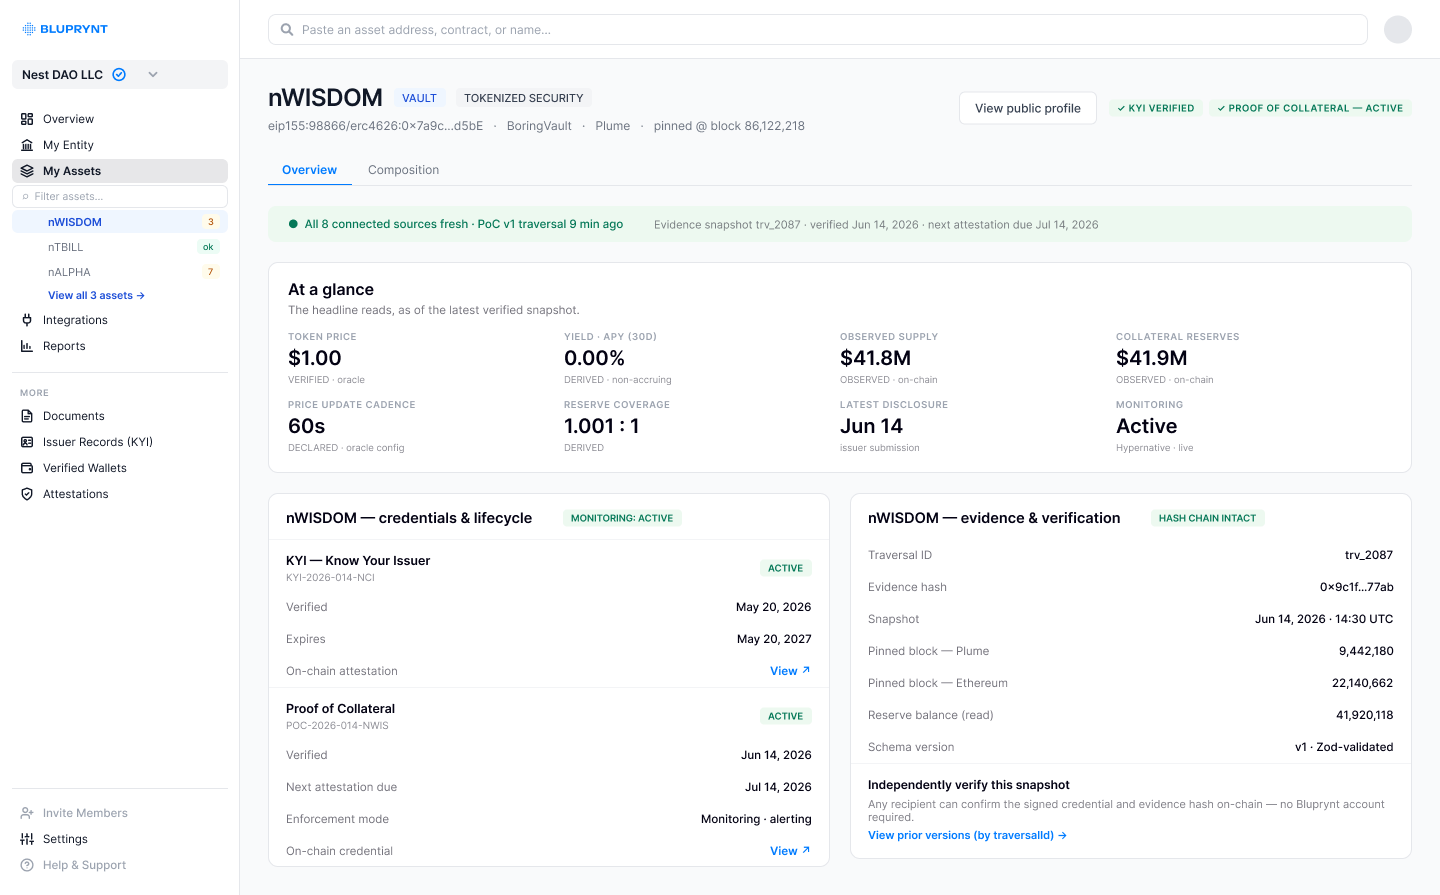Screen dimensions: 1440x895
Task: Click the My Assets layers icon
Action: click(27, 171)
